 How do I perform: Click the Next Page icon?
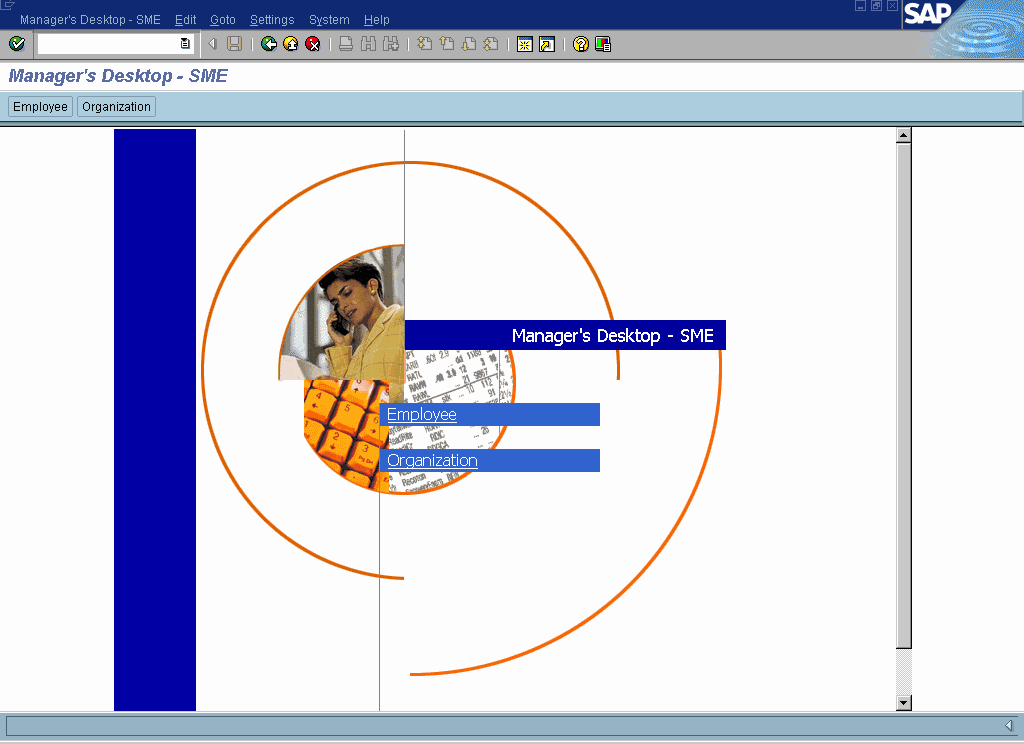pos(469,44)
